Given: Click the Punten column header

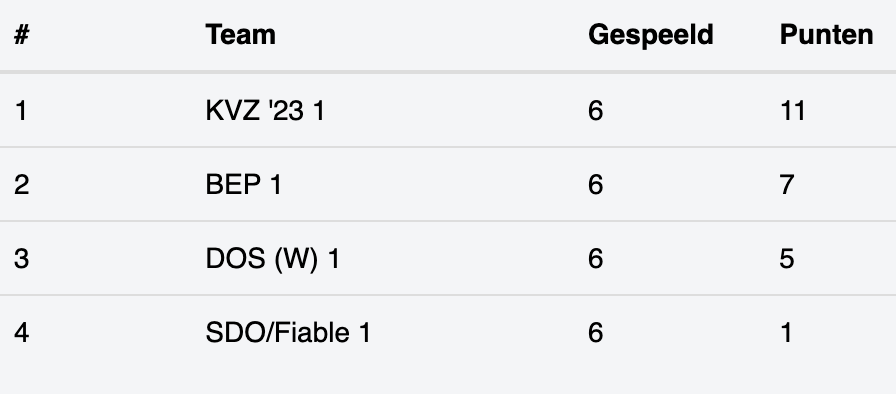Looking at the screenshot, I should [x=826, y=35].
